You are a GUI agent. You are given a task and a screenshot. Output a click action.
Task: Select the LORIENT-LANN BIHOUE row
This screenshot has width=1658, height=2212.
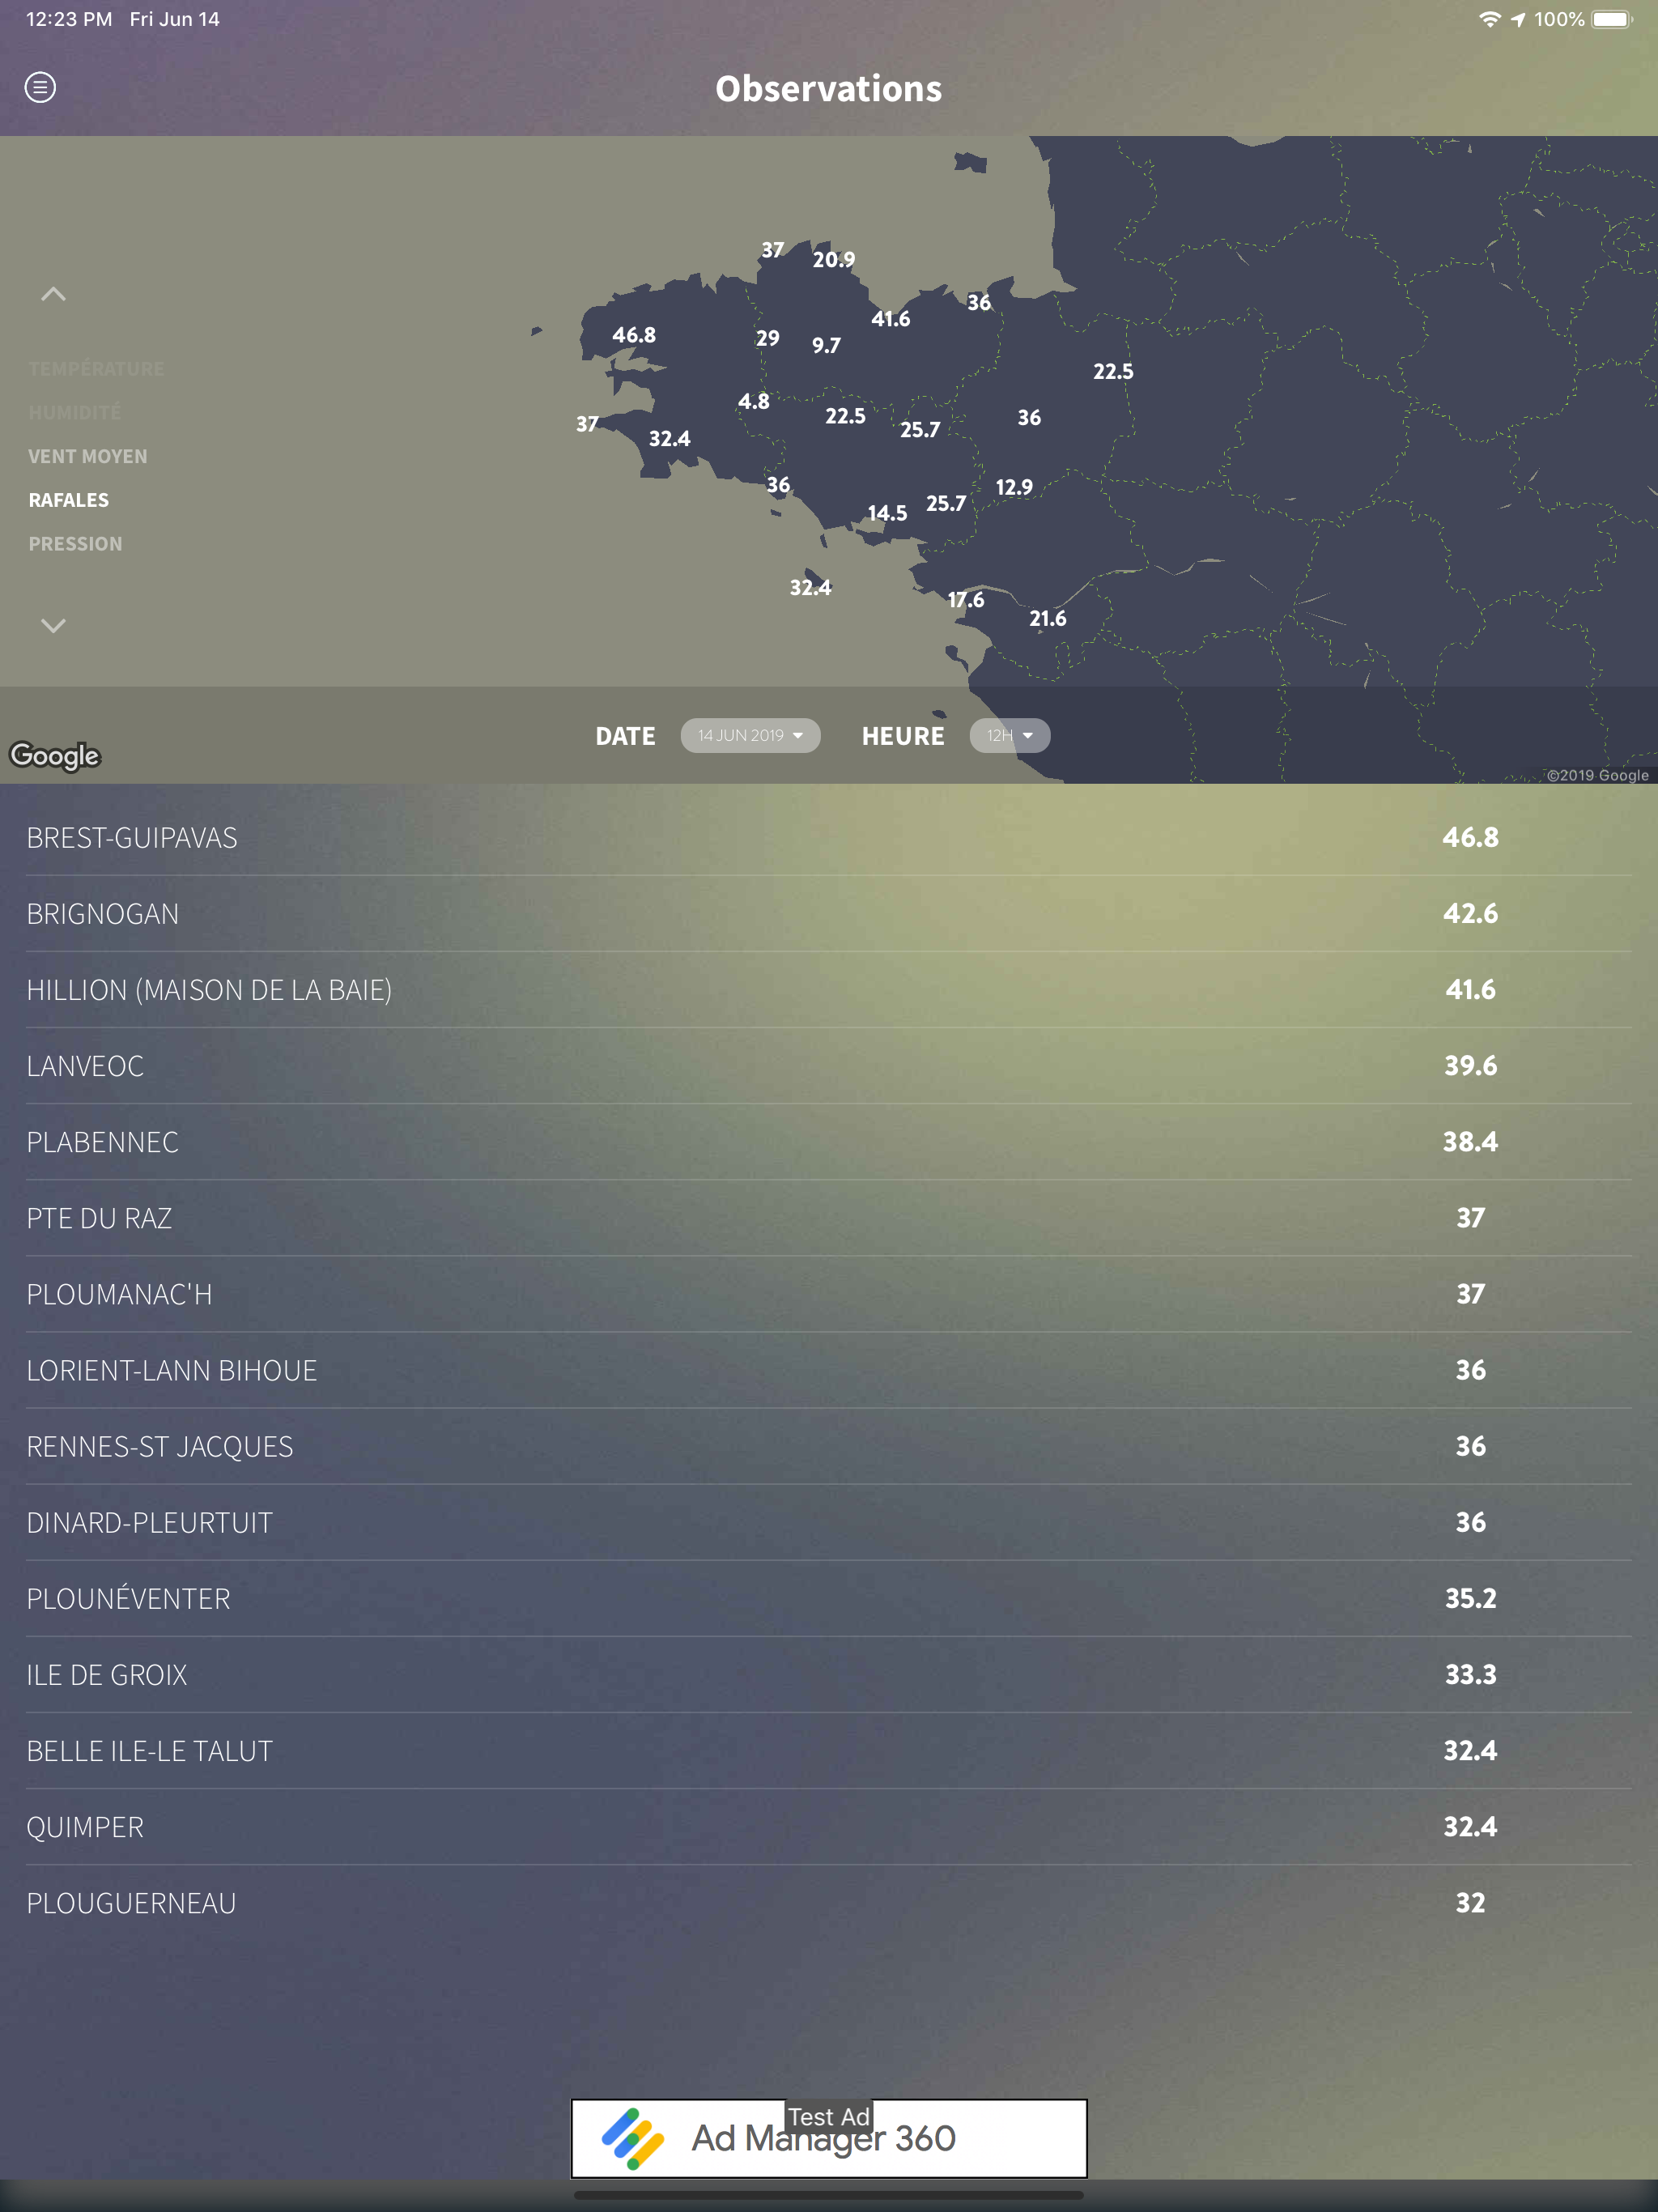(829, 1370)
